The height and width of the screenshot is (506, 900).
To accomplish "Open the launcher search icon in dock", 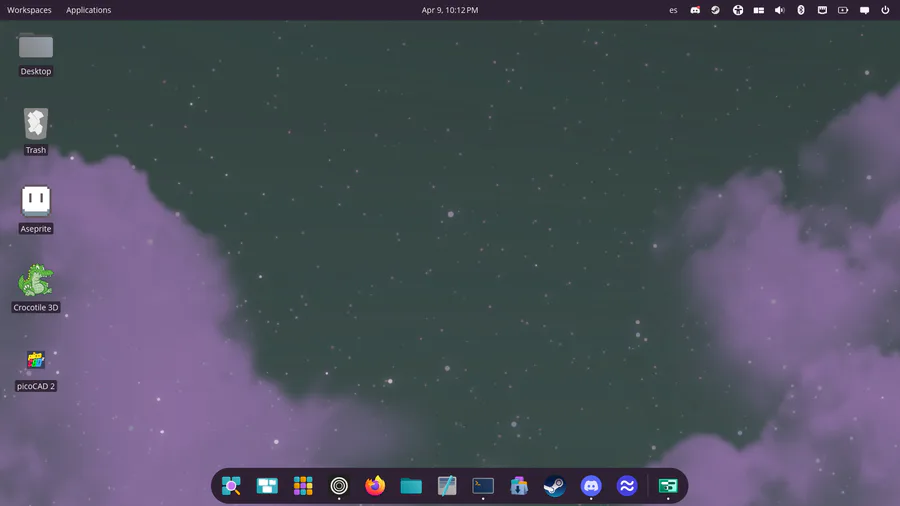I will pos(231,486).
